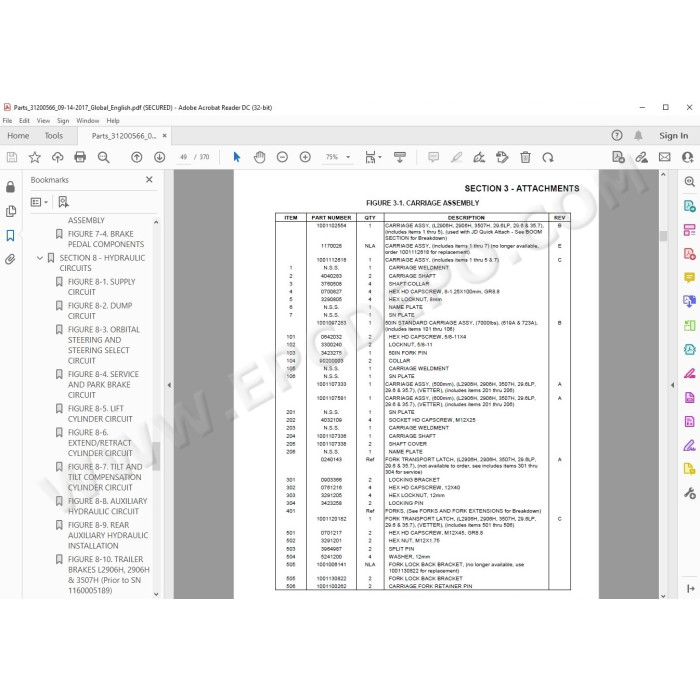The height and width of the screenshot is (700, 700).
Task: Open the Export PDF tool in right pane
Action: pyautogui.click(x=690, y=206)
